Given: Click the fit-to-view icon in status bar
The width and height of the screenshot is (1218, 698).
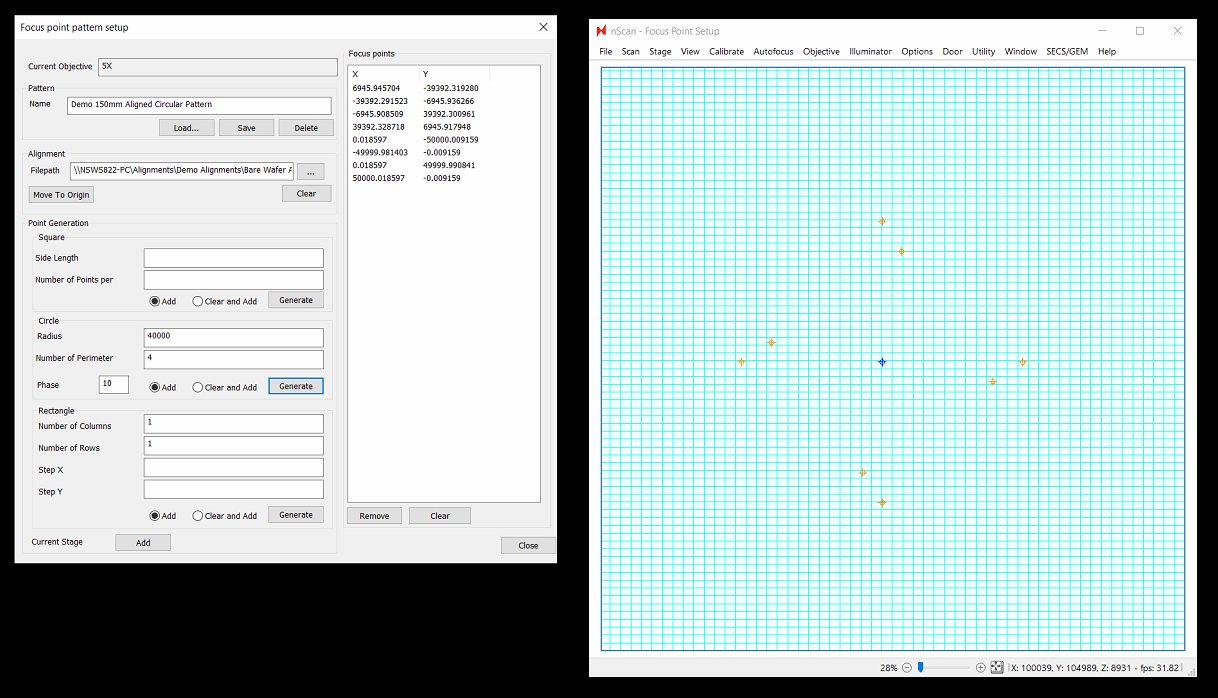Looking at the screenshot, I should tap(996, 668).
